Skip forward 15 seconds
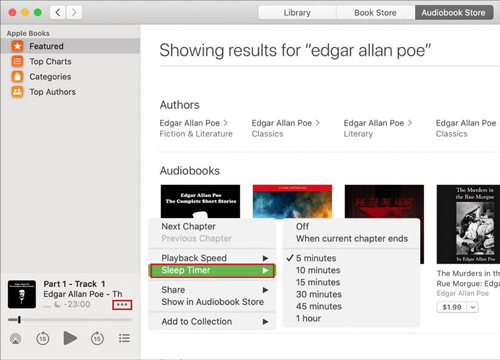500x360 pixels. (97, 339)
